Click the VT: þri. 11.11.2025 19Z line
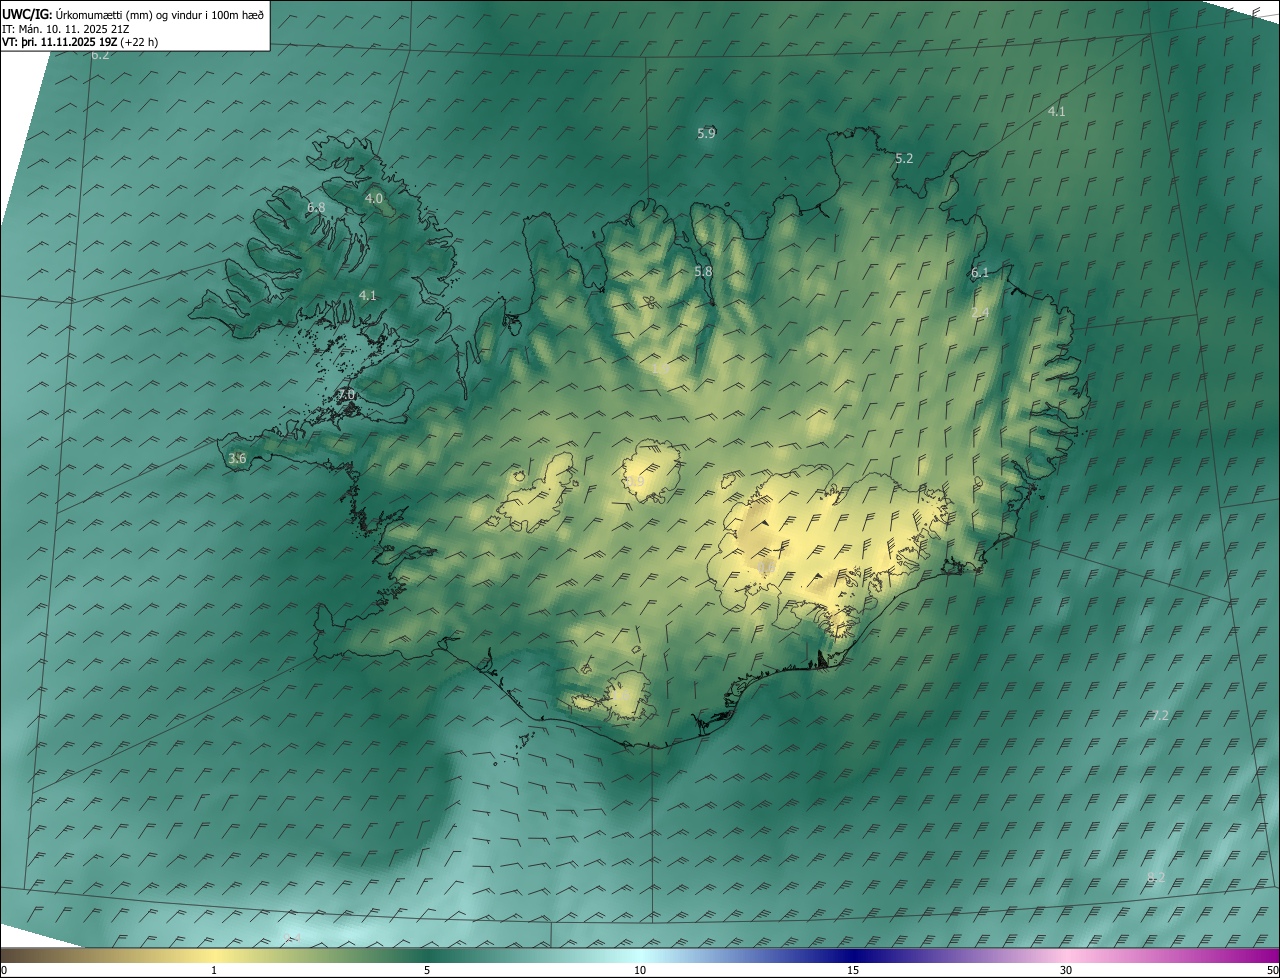This screenshot has width=1280, height=978. point(80,42)
